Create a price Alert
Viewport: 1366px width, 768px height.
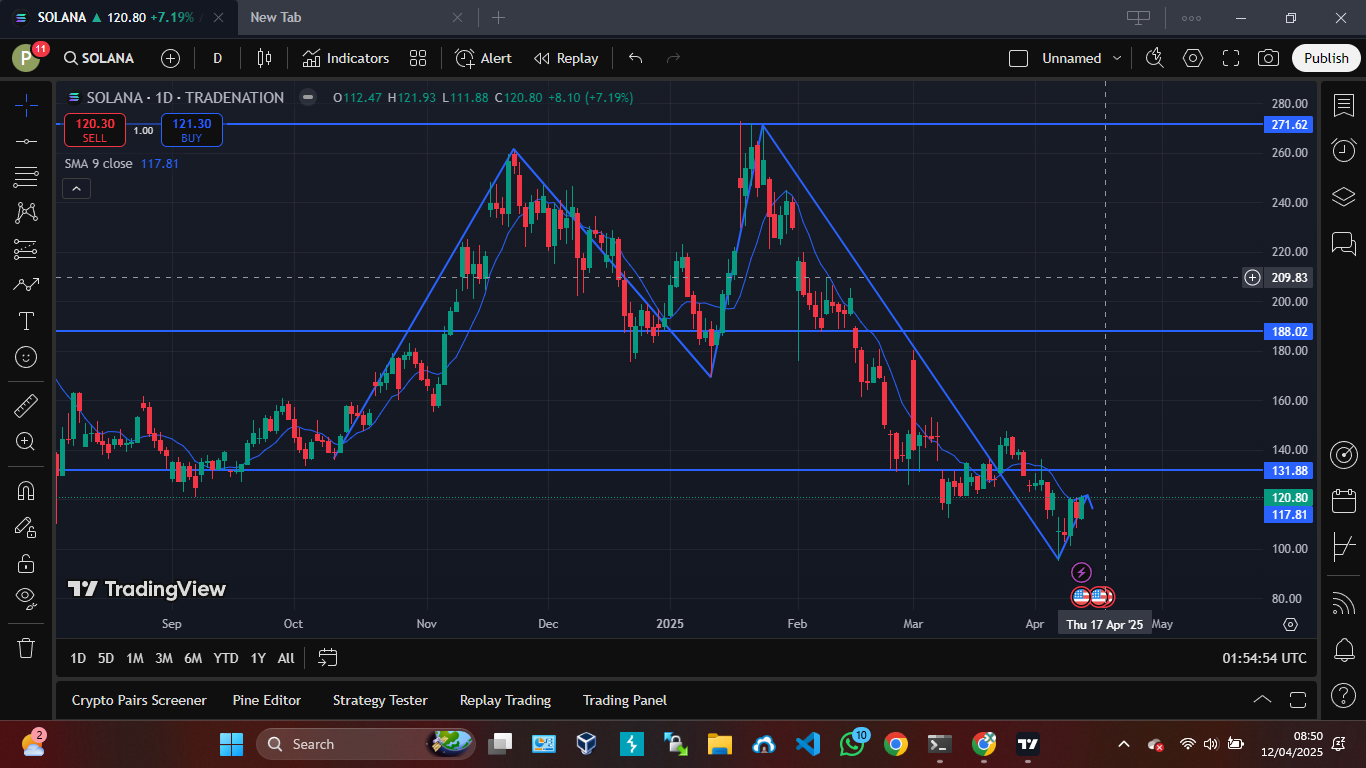coord(484,58)
